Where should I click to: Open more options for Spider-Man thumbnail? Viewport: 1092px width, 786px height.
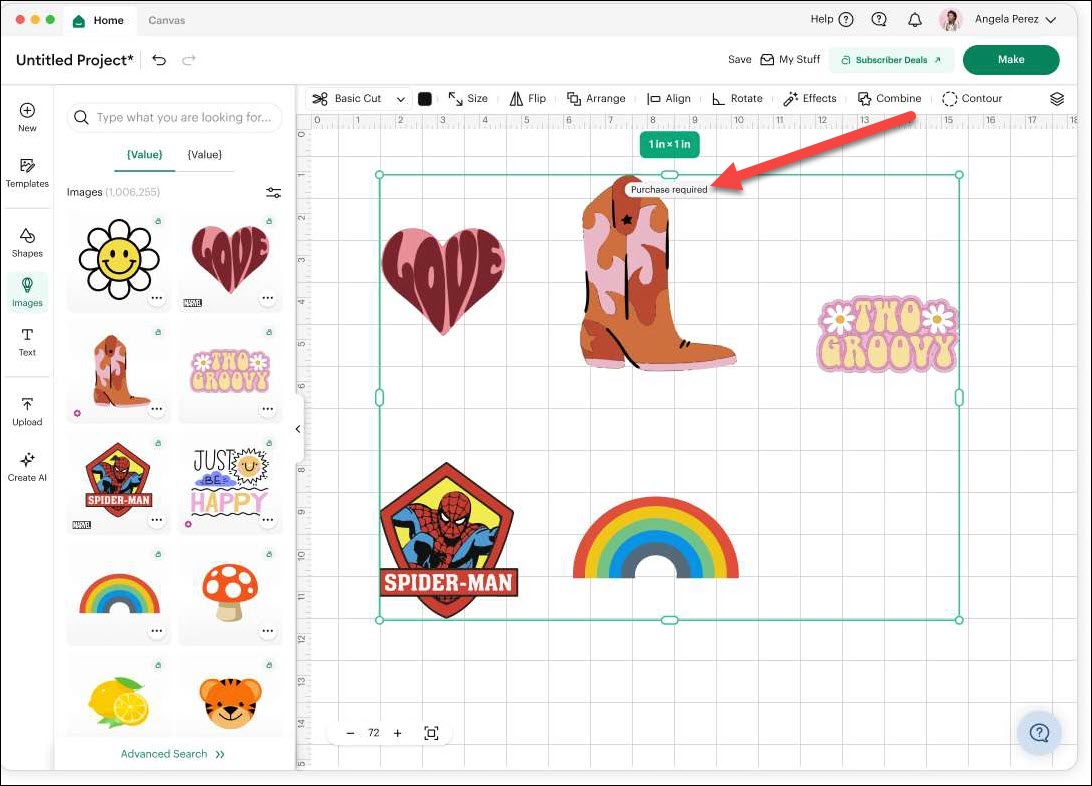click(x=157, y=520)
